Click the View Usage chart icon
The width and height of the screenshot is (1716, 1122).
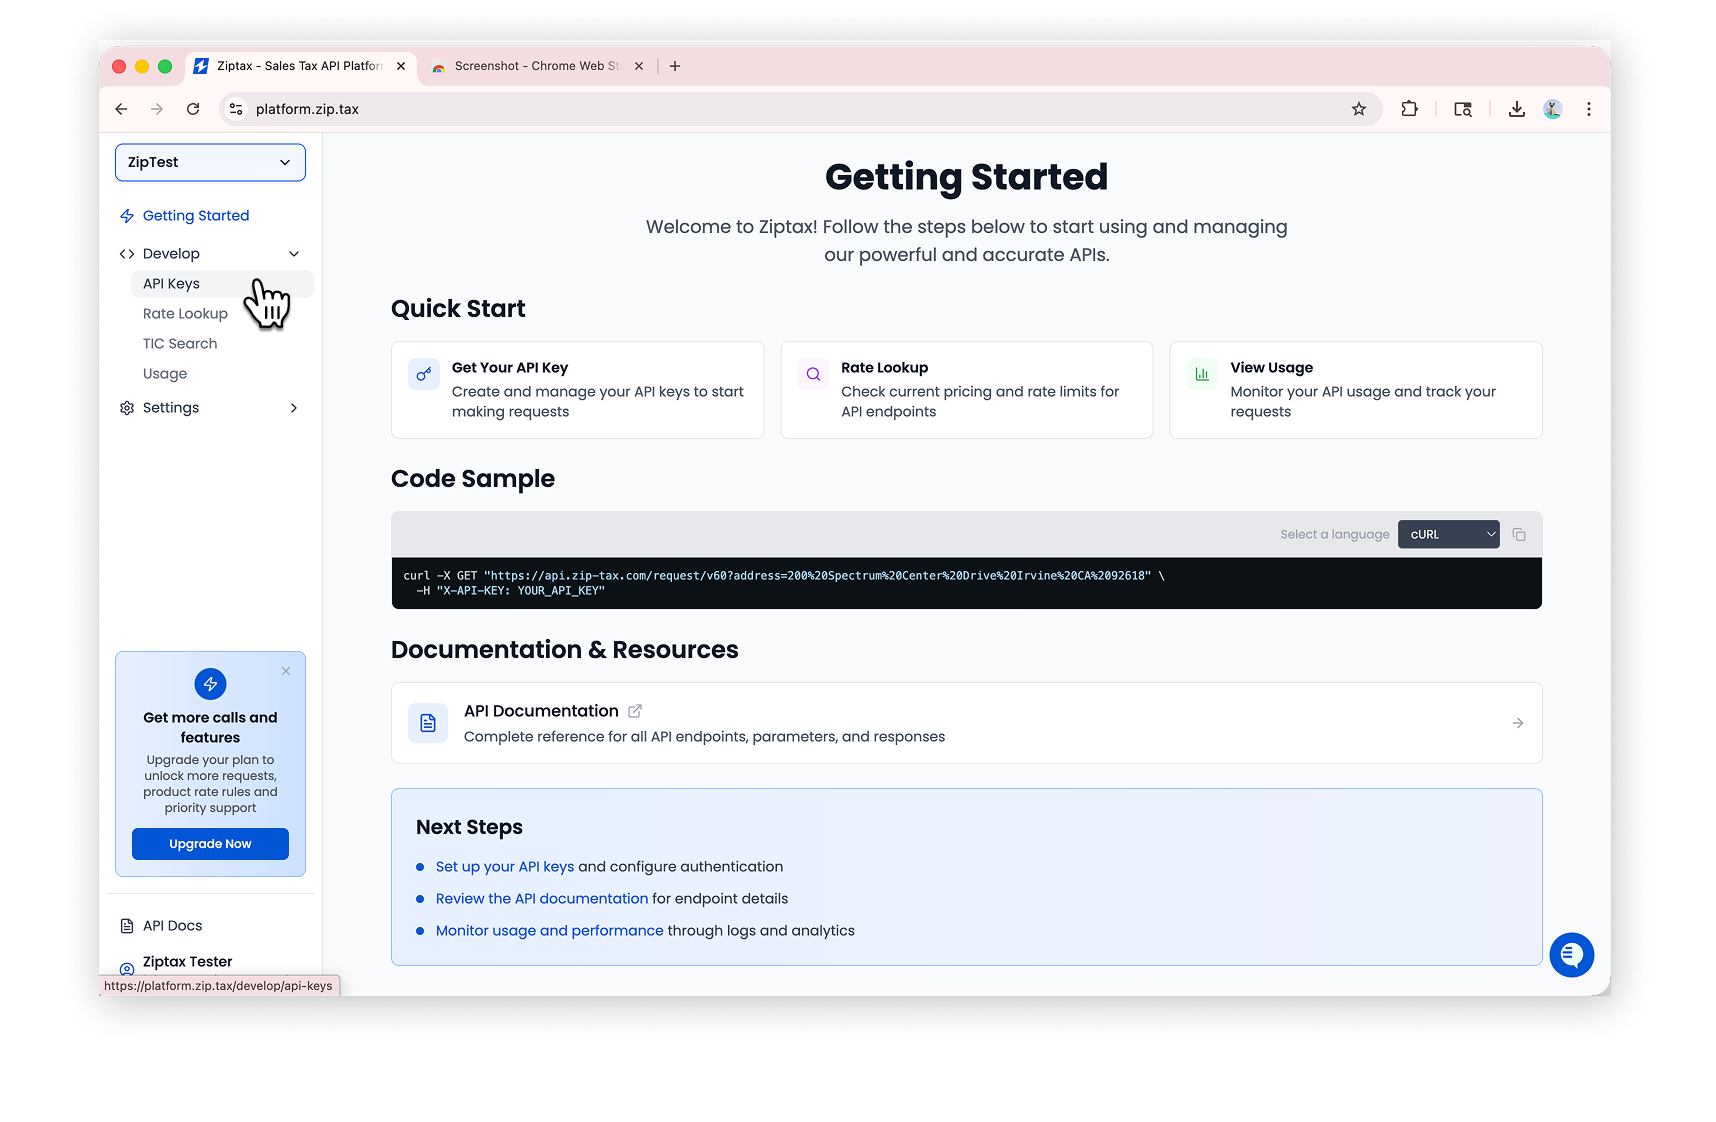1201,374
